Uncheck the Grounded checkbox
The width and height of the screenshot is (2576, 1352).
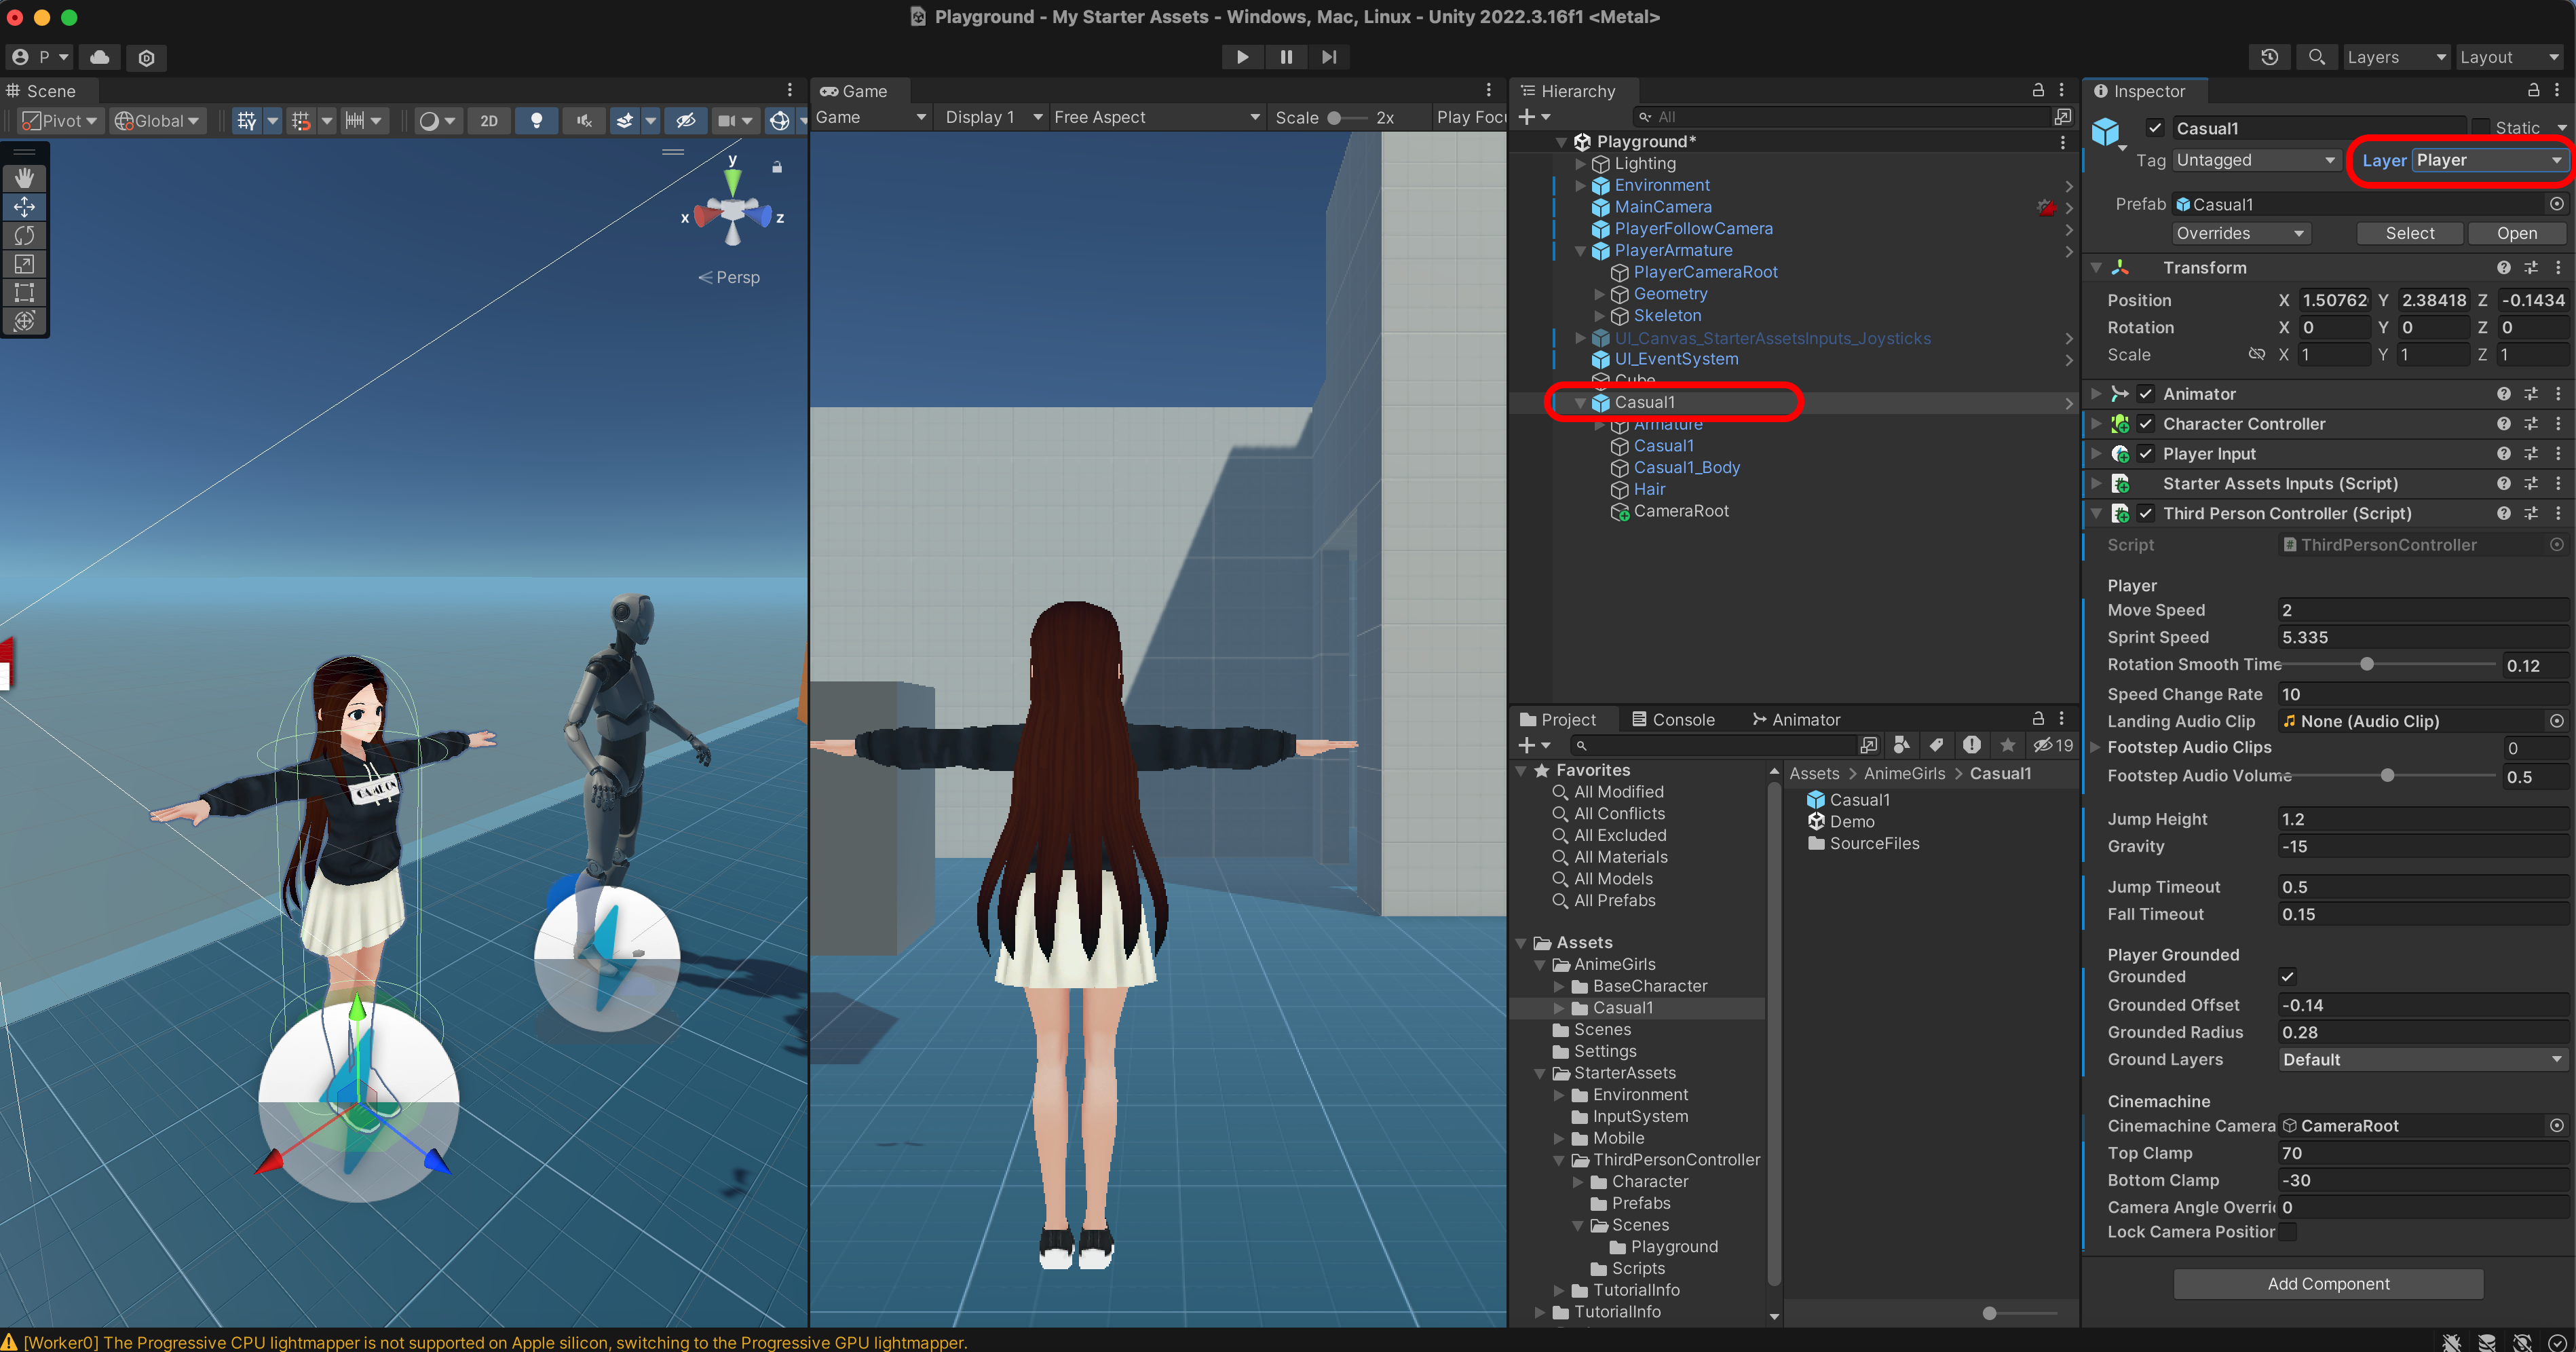coord(2287,977)
